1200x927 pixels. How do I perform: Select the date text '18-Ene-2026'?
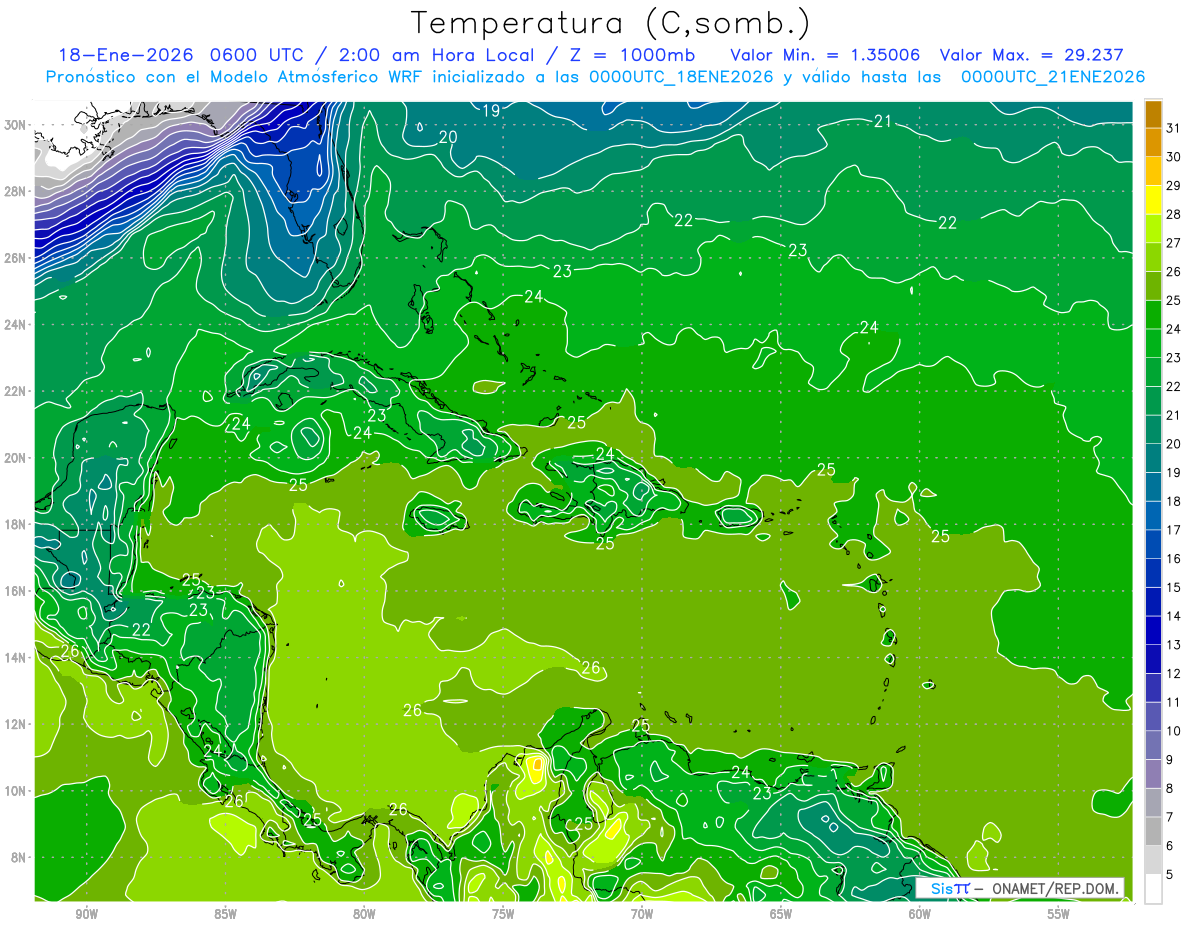126,55
